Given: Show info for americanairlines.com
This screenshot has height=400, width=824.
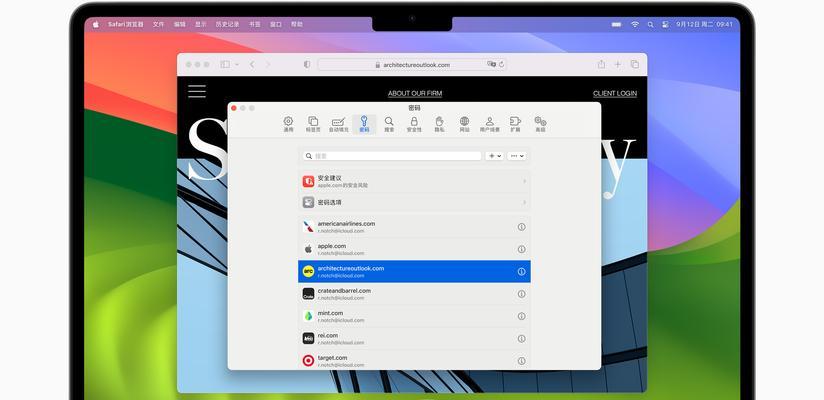Looking at the screenshot, I should [x=521, y=227].
